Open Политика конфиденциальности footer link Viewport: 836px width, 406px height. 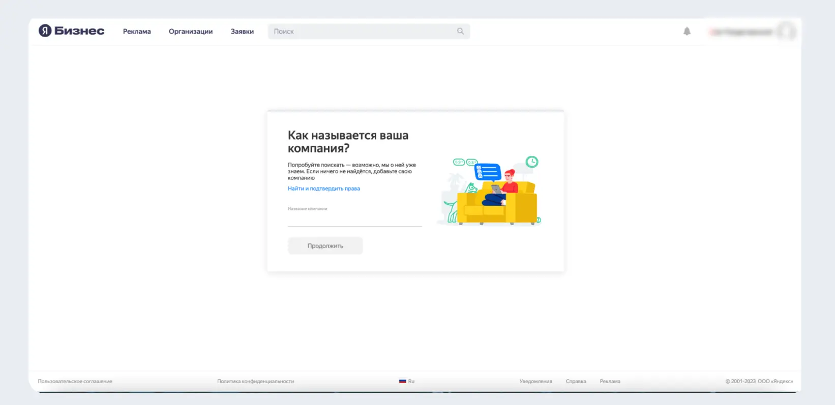pyautogui.click(x=255, y=381)
